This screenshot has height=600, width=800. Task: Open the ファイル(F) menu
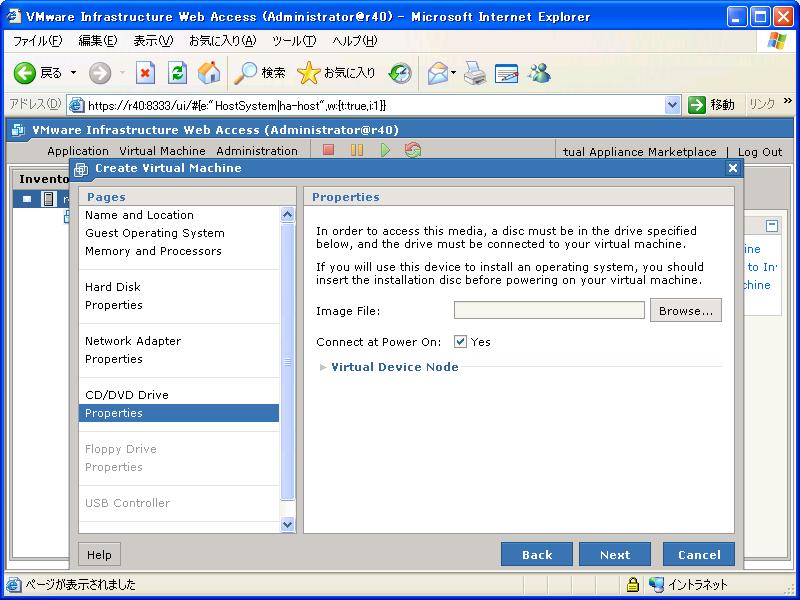(x=37, y=41)
